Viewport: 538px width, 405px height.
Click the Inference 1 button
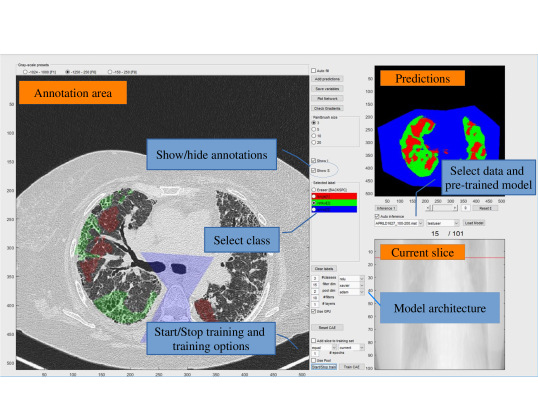pos(386,208)
